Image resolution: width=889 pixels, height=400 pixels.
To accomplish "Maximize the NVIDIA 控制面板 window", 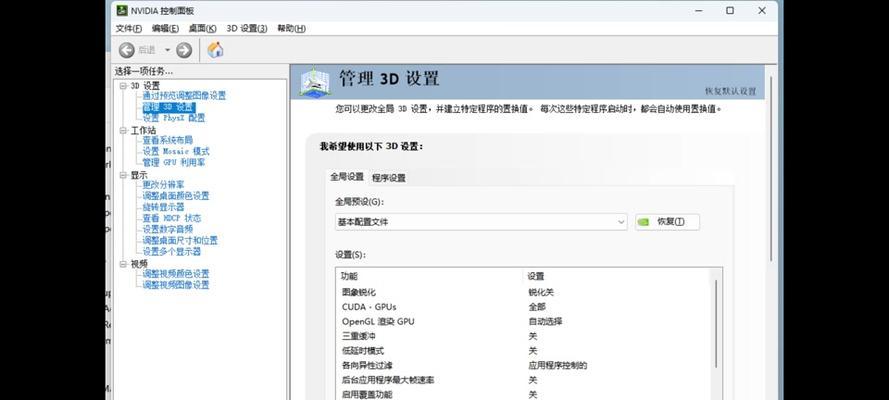I will point(730,11).
